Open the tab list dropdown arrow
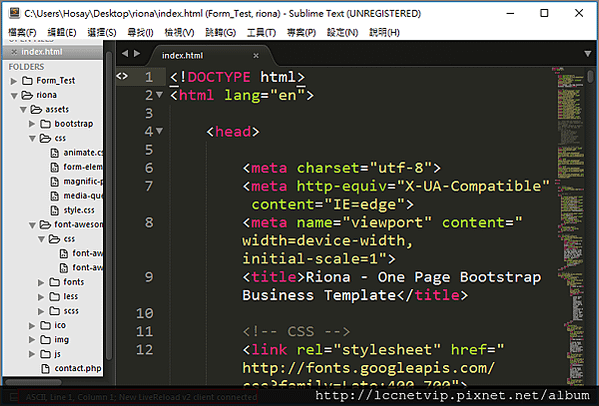This screenshot has height=406, width=599. 588,54
